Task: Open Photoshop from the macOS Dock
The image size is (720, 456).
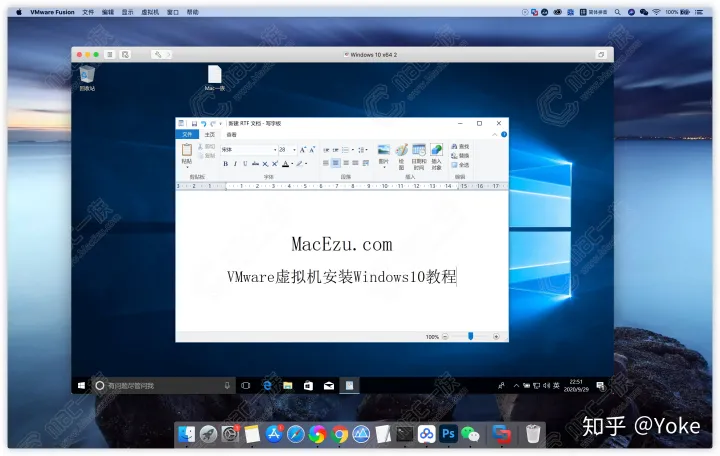Action: click(448, 433)
